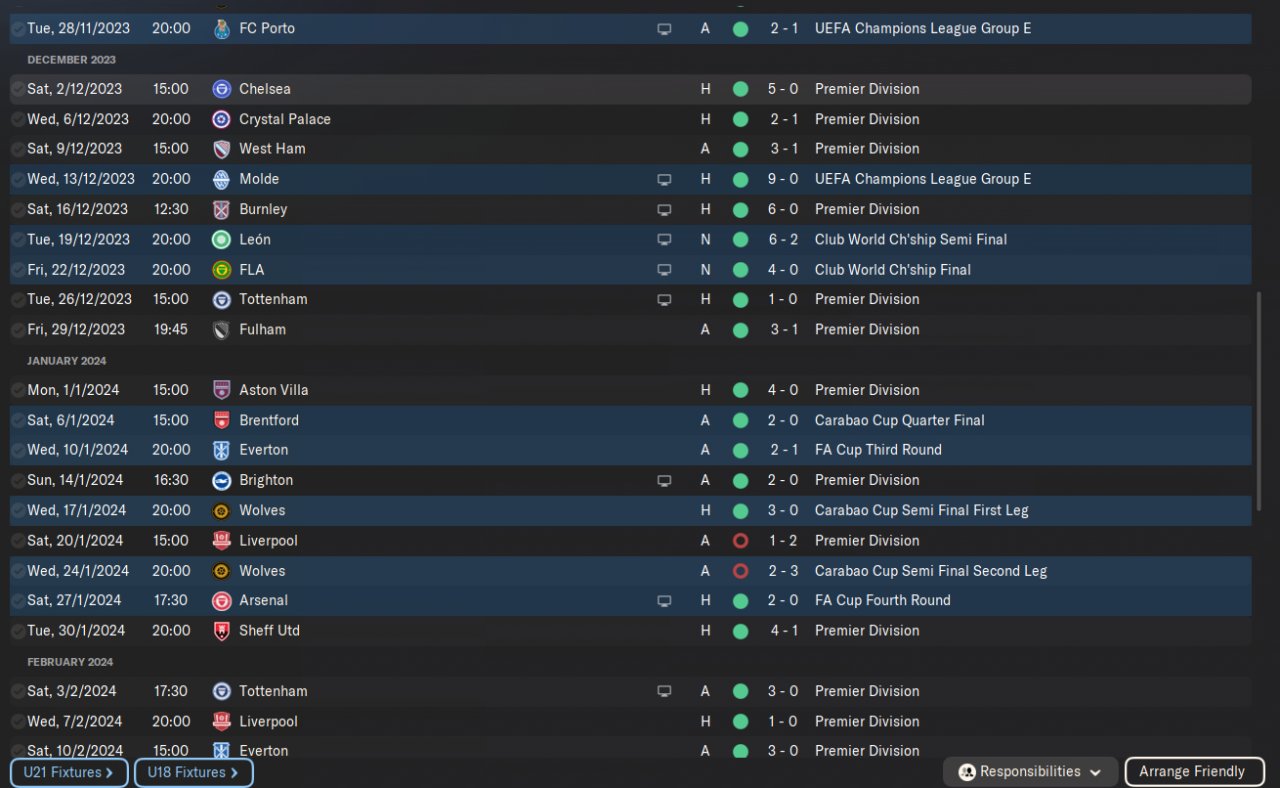This screenshot has width=1280, height=788.
Task: Click the Sheff Utd club badge
Action: tap(222, 630)
